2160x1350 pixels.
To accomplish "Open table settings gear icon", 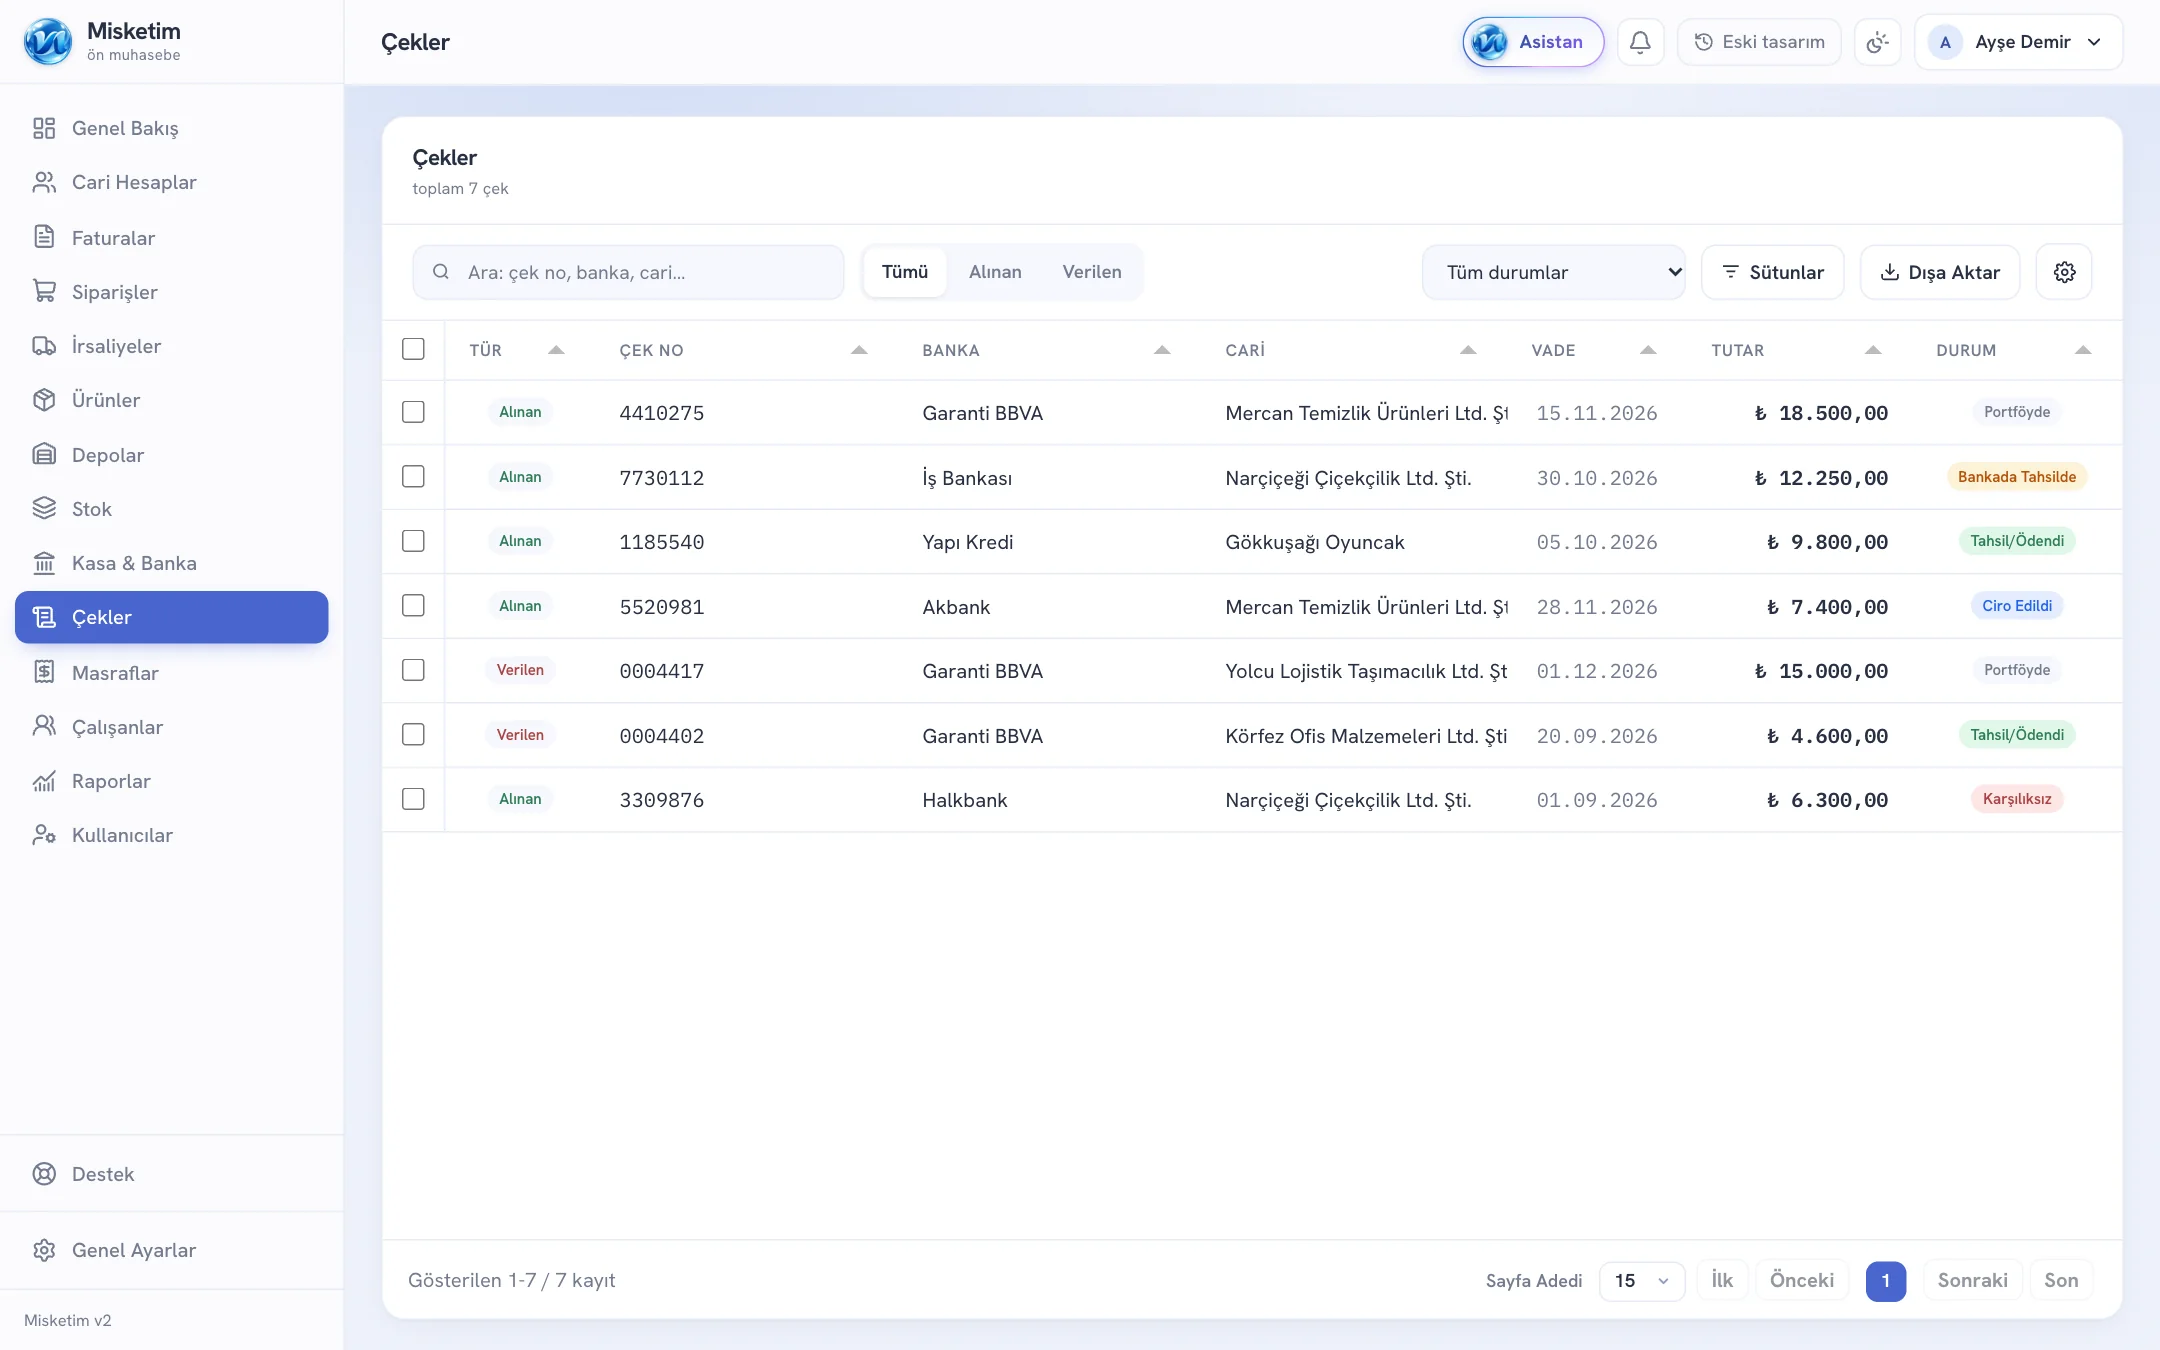I will tap(2064, 272).
